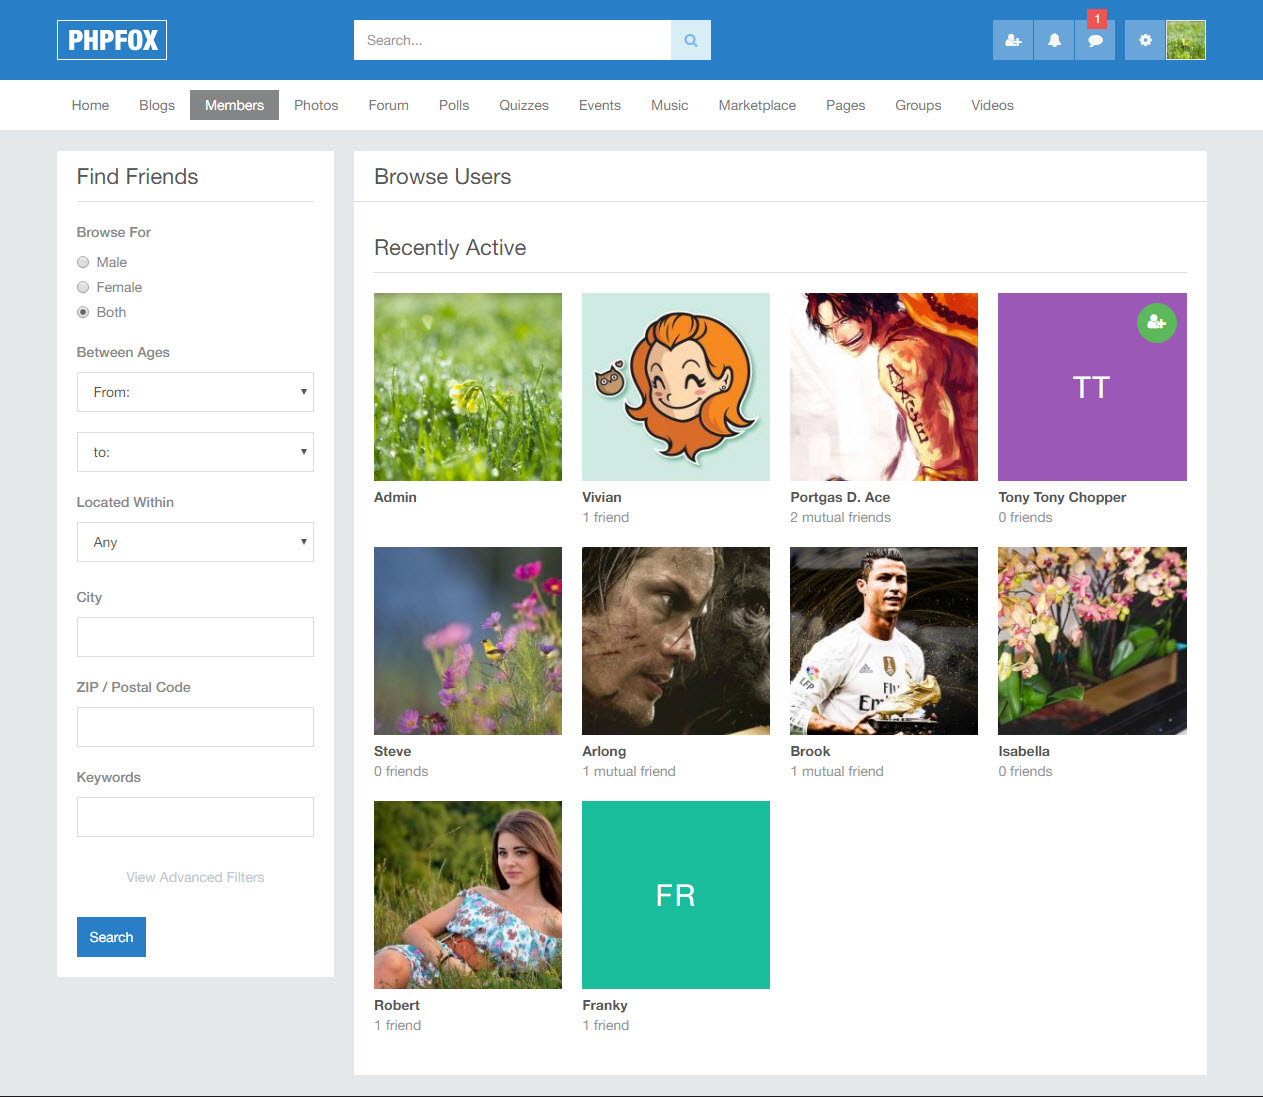Open the Located Within dropdown
This screenshot has height=1097, width=1263.
(195, 542)
